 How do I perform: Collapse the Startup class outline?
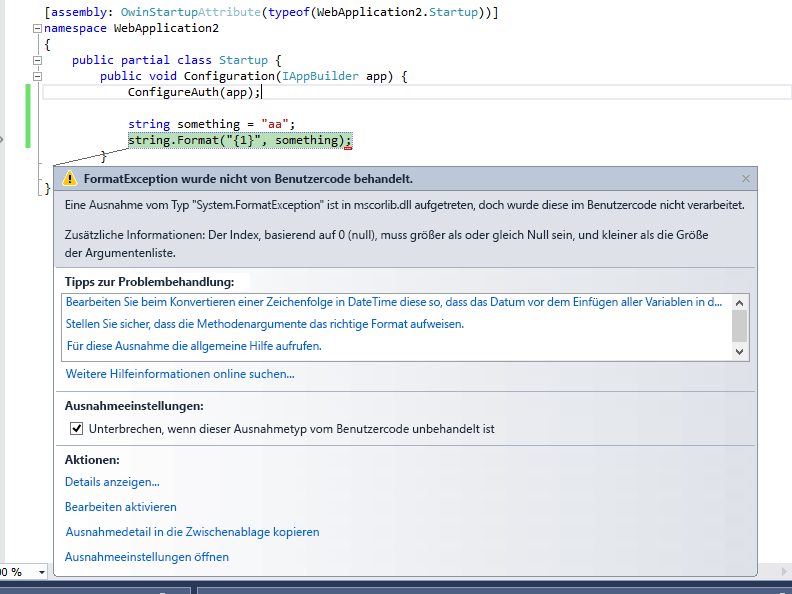tap(37, 60)
